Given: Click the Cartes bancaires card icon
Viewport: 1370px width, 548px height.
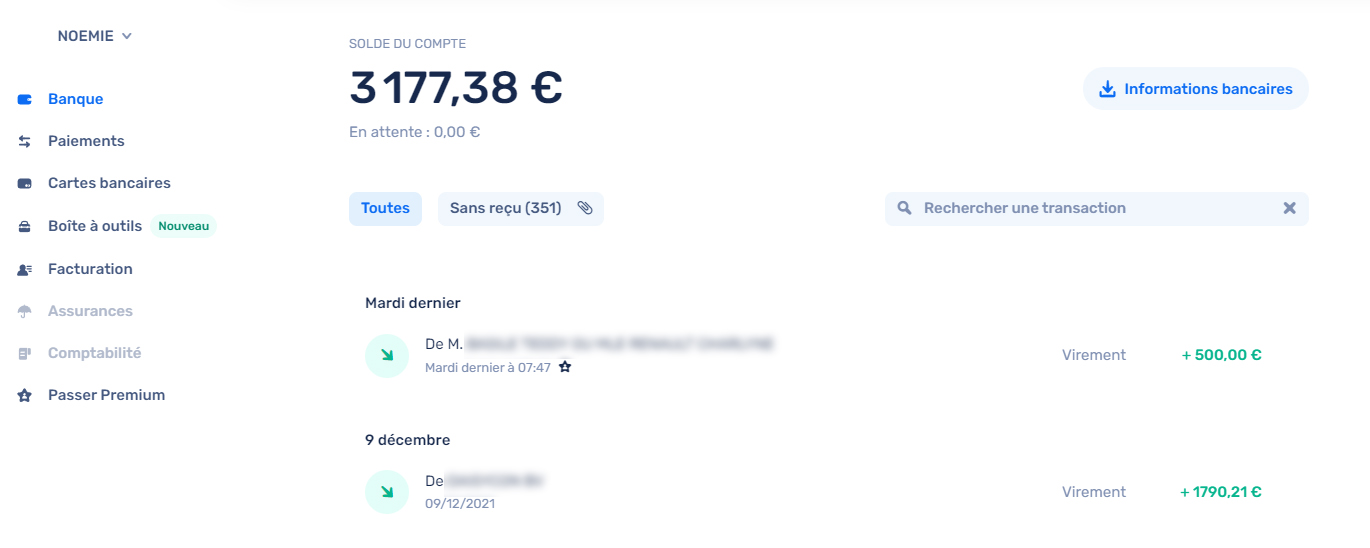Looking at the screenshot, I should (x=25, y=183).
